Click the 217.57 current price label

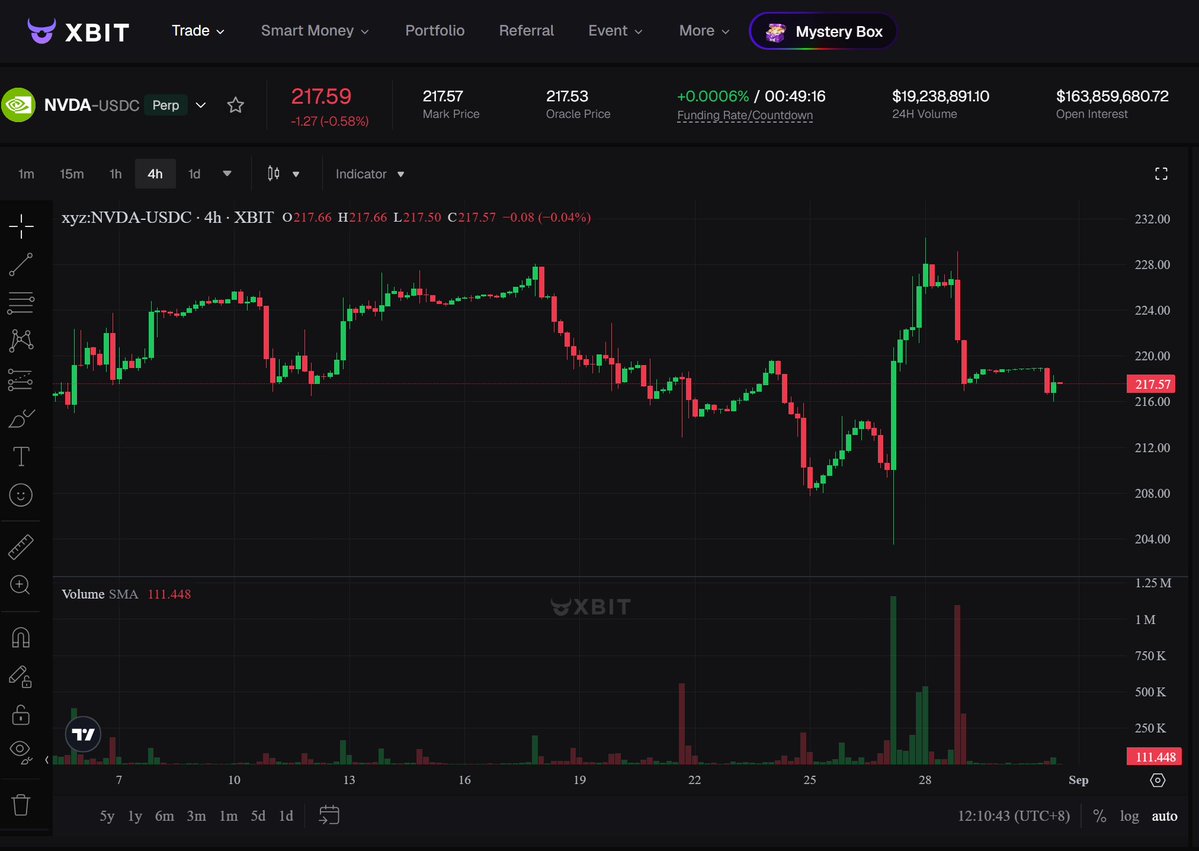pos(1151,384)
